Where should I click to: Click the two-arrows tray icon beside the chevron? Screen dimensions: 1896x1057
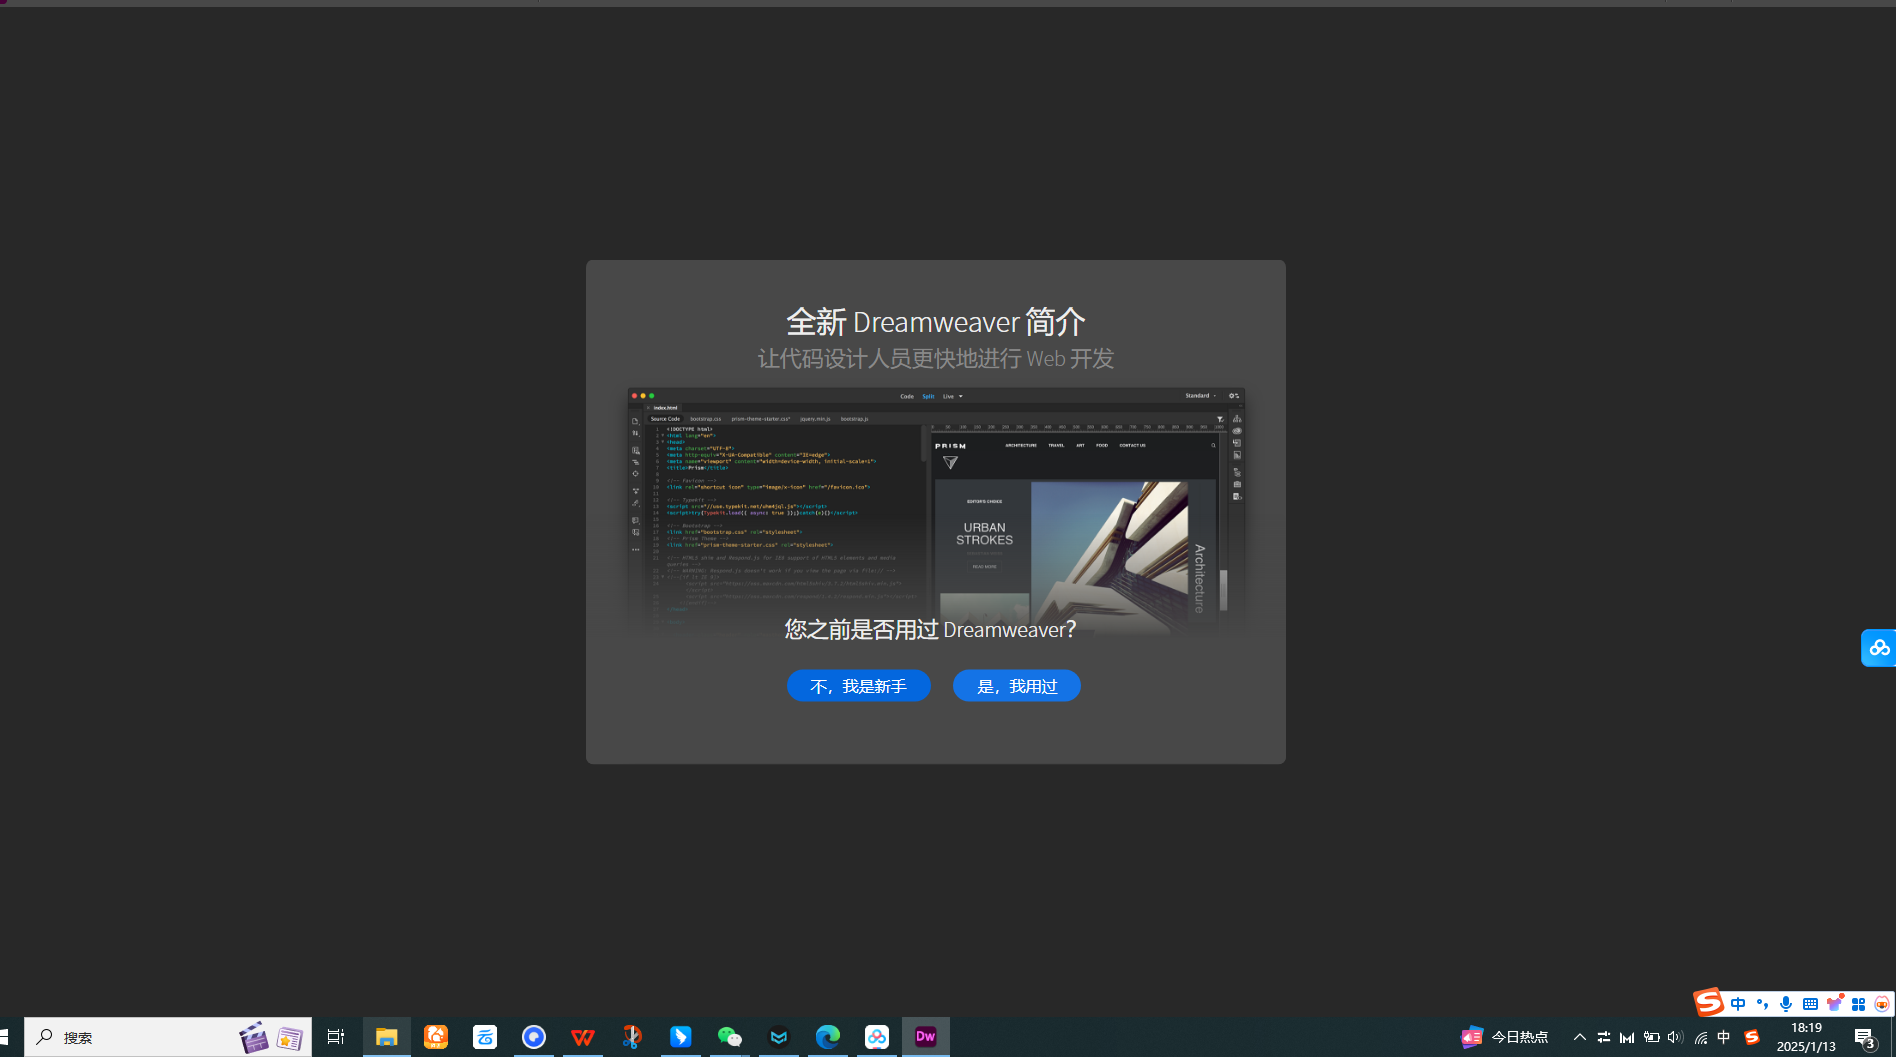coord(1604,1037)
